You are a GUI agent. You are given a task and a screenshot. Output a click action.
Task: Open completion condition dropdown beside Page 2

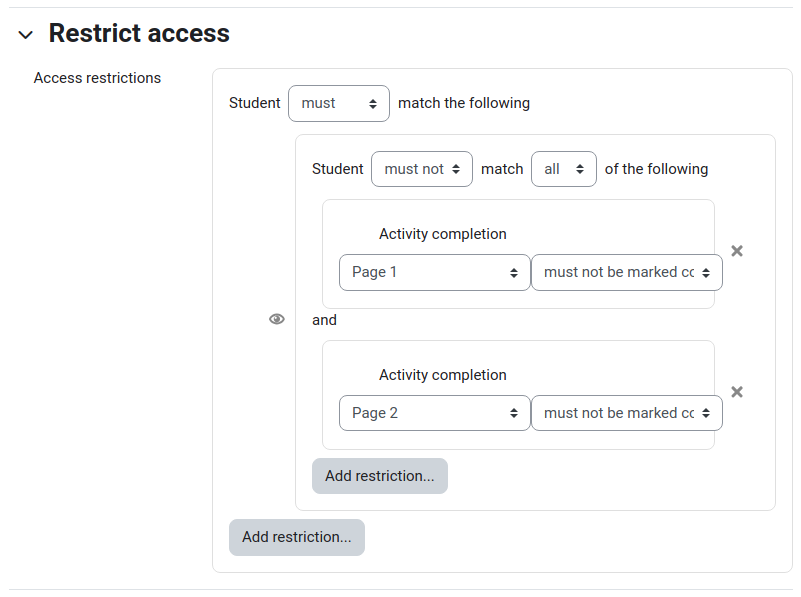(627, 413)
